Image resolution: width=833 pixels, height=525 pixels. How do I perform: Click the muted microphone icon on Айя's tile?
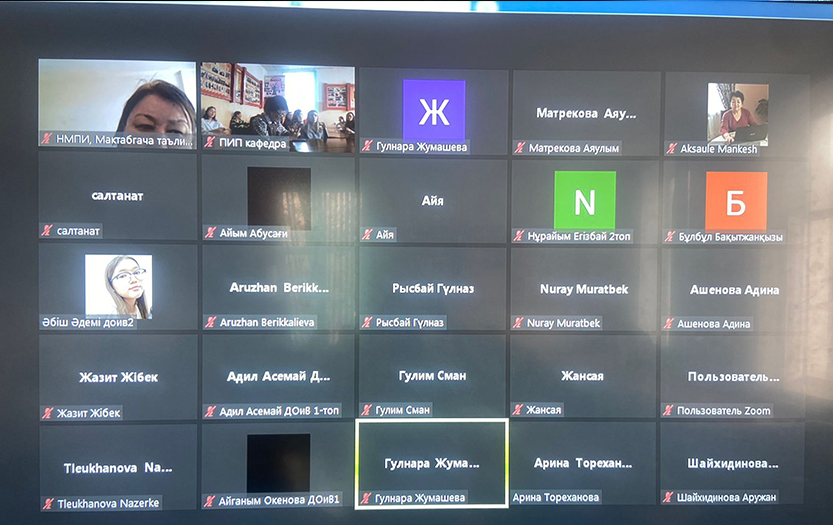pos(367,234)
